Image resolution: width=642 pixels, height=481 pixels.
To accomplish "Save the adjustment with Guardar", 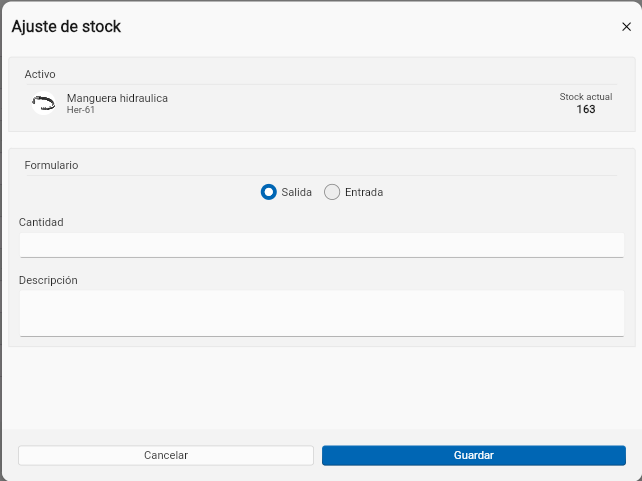I will click(x=474, y=455).
